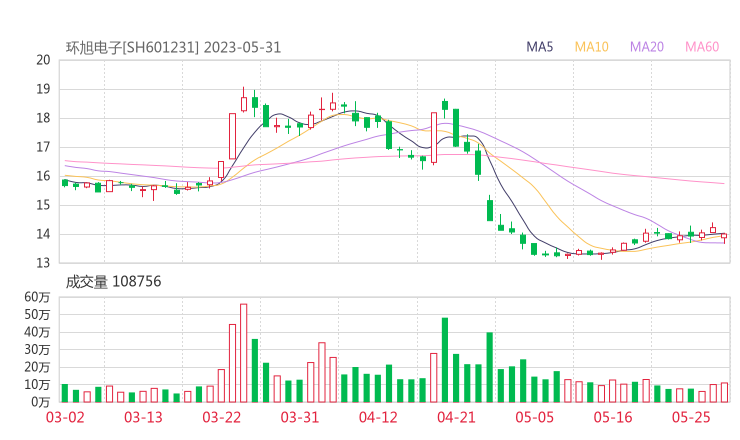Image resolution: width=740 pixels, height=440 pixels.
Task: Click the 05-05 date label
Action: pyautogui.click(x=535, y=417)
